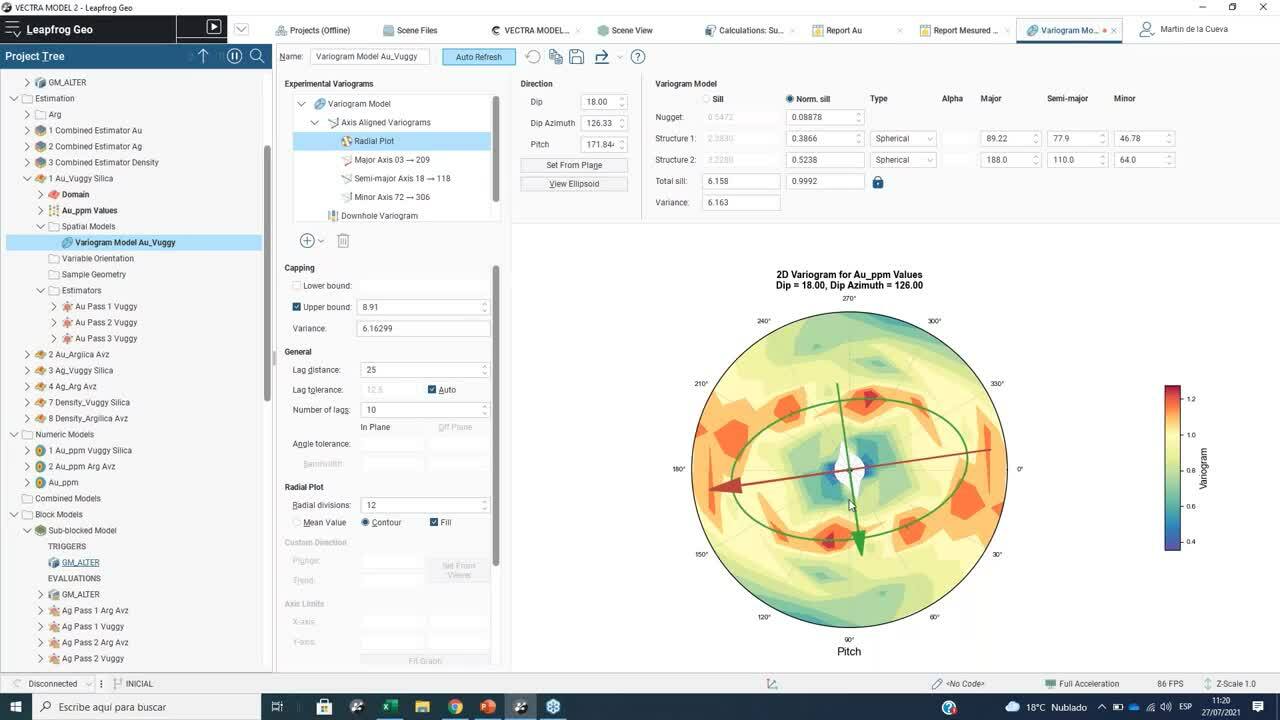Click the pause icon in Project Tree
The width and height of the screenshot is (1280, 720).
click(x=234, y=56)
